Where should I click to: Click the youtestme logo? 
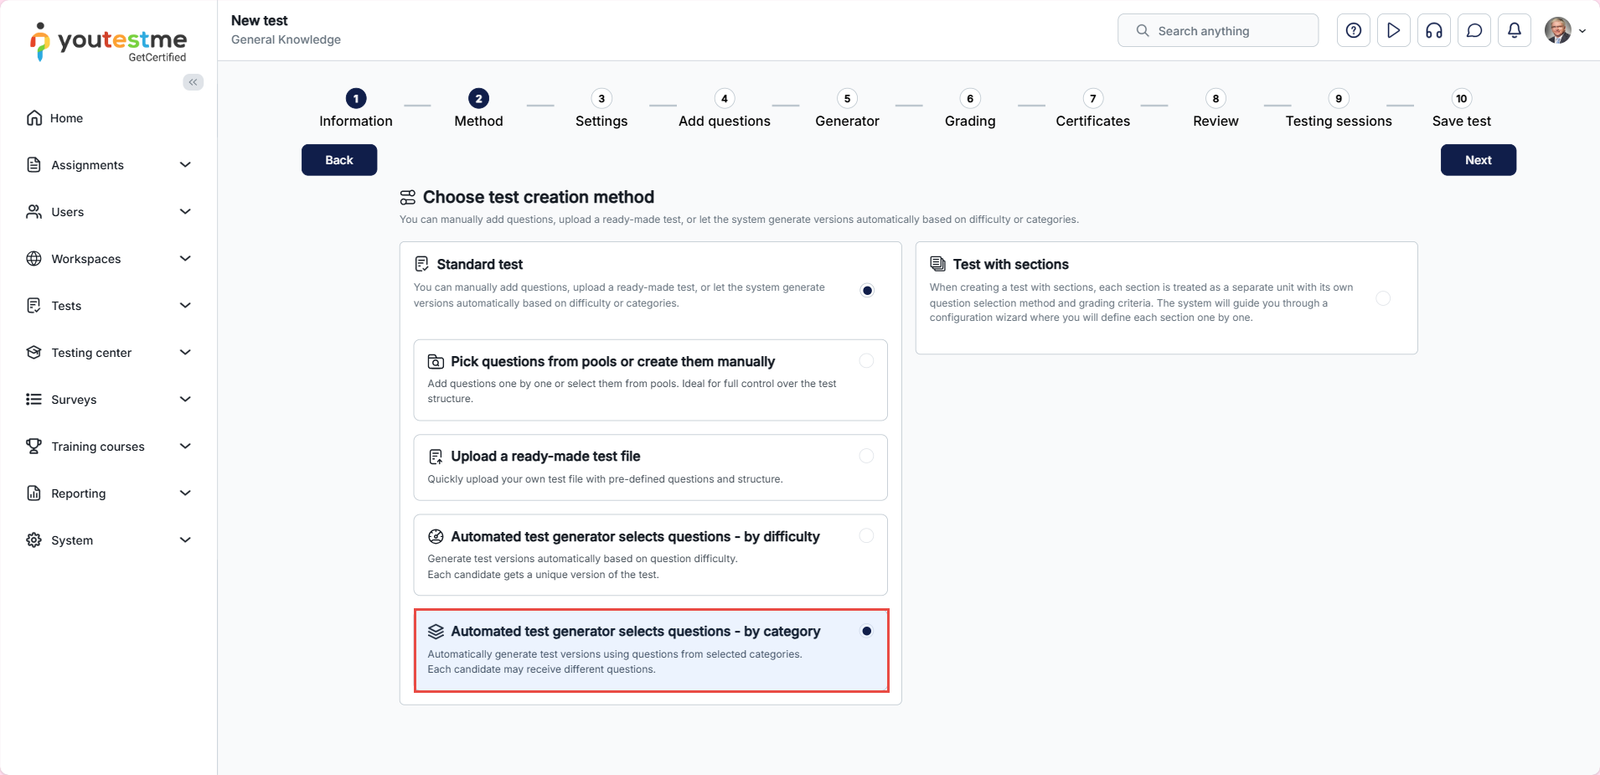(108, 42)
